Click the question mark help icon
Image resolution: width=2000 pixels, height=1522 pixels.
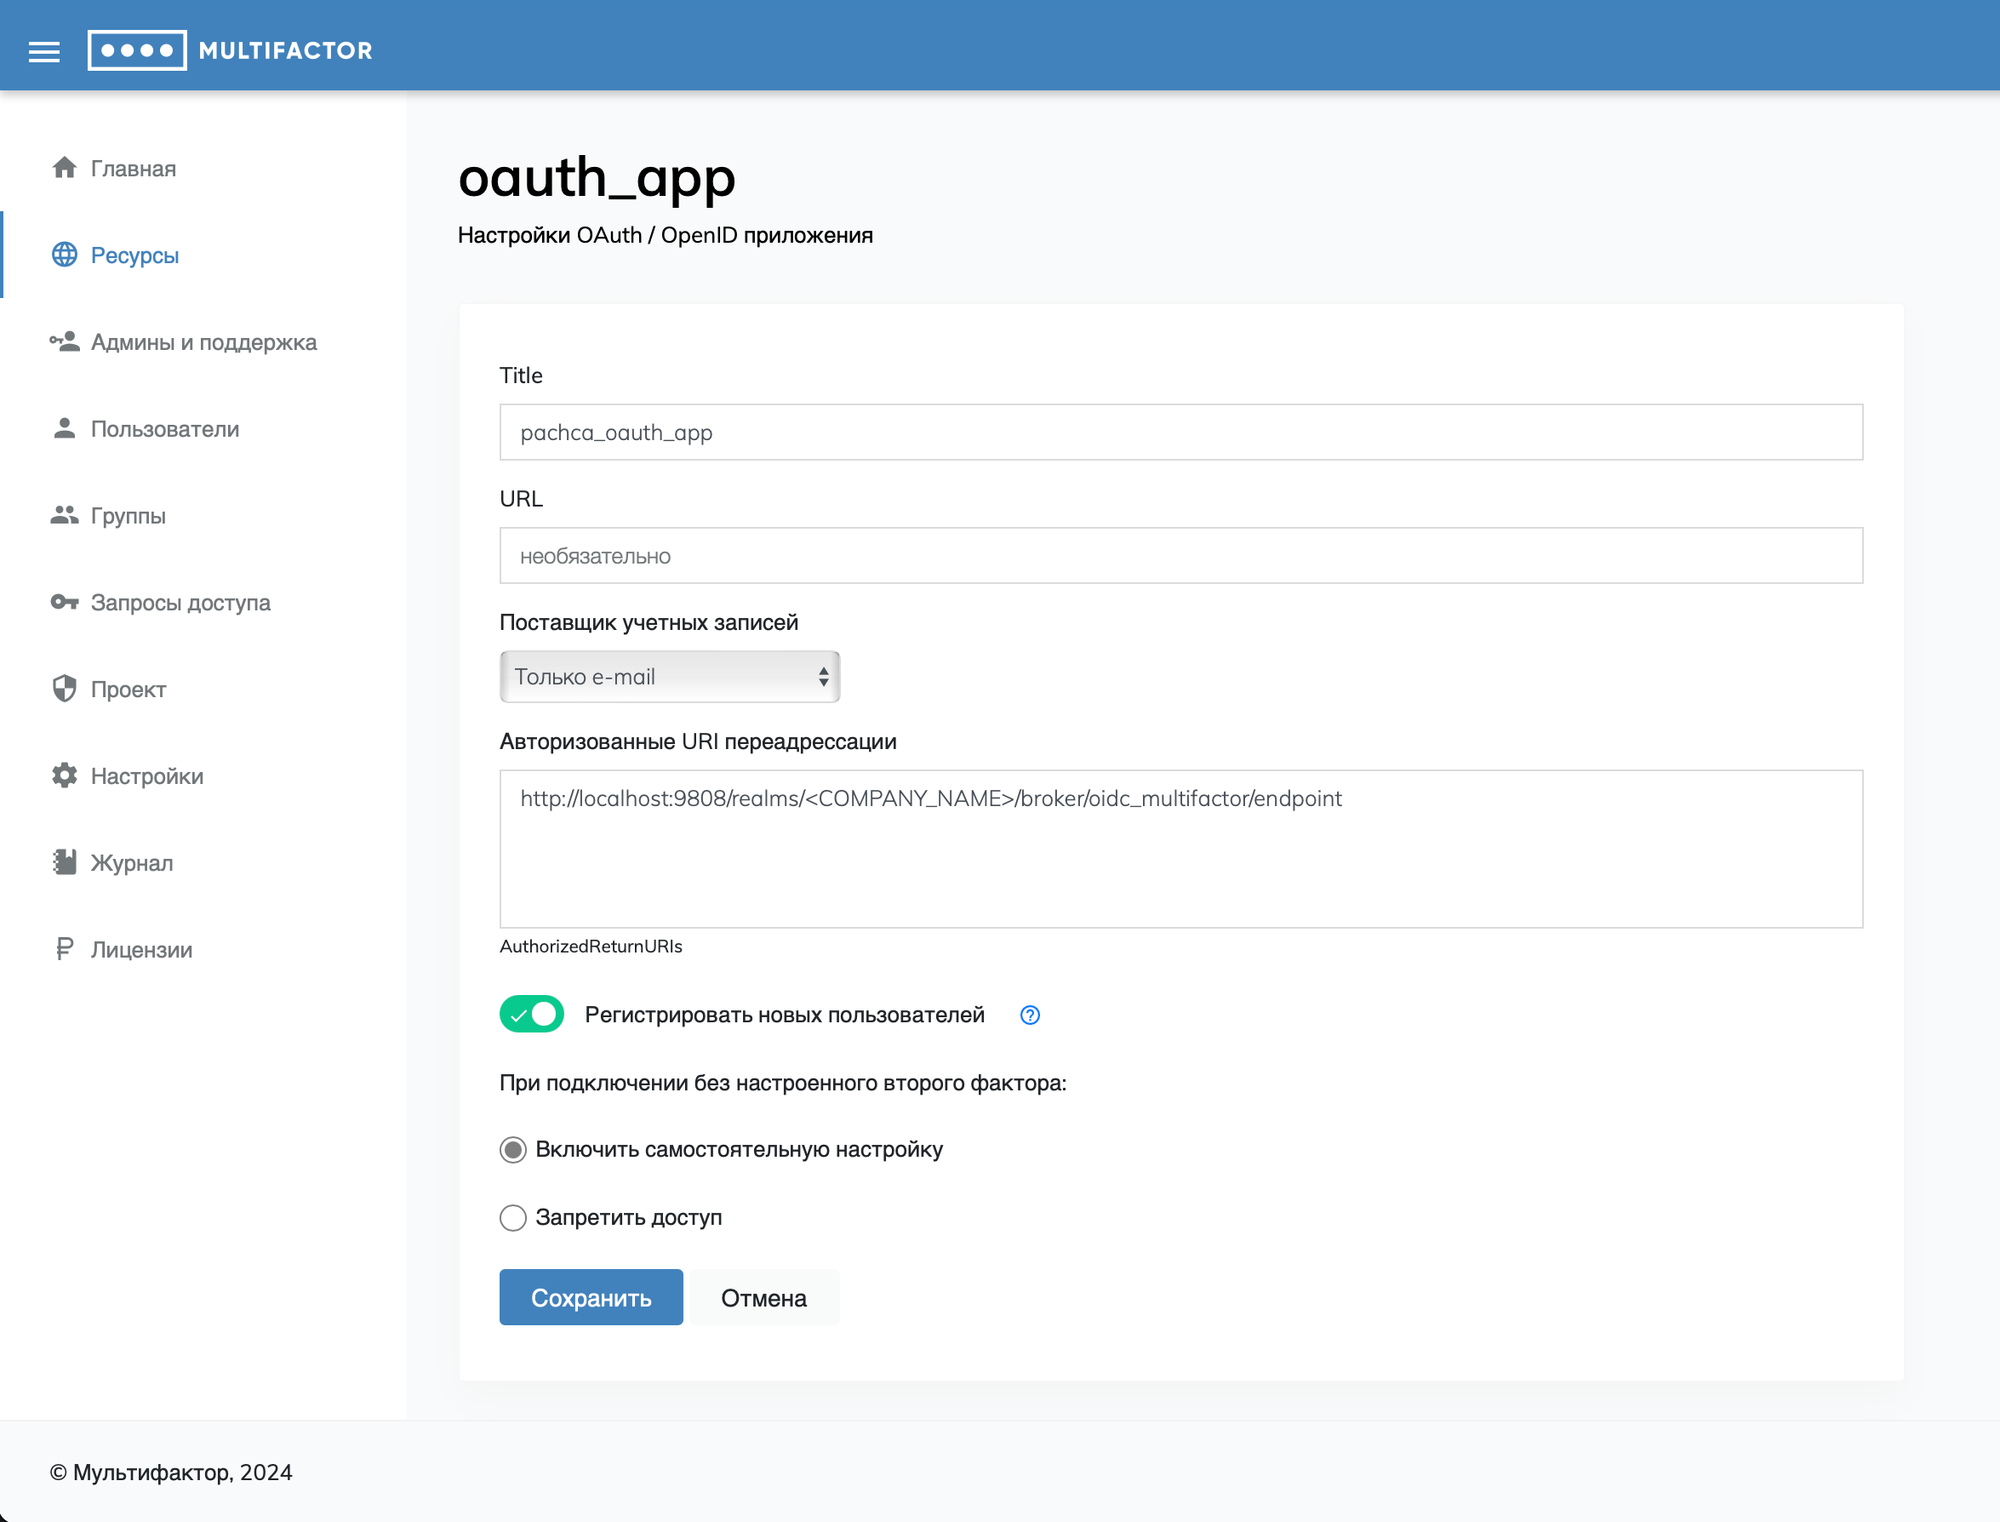click(1029, 1015)
